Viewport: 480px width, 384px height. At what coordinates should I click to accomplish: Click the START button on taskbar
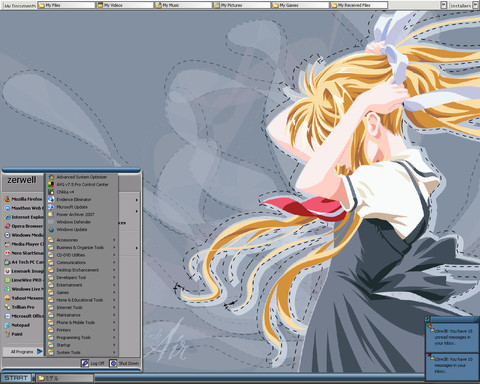[16, 378]
